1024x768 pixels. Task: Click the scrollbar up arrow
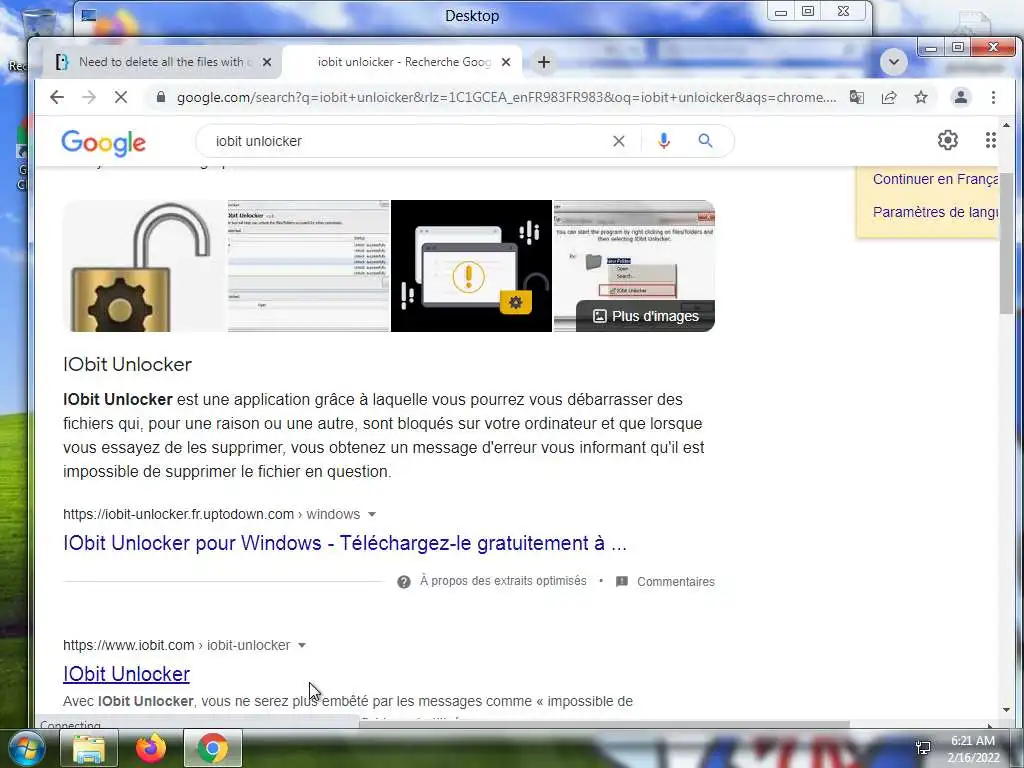(1006, 124)
